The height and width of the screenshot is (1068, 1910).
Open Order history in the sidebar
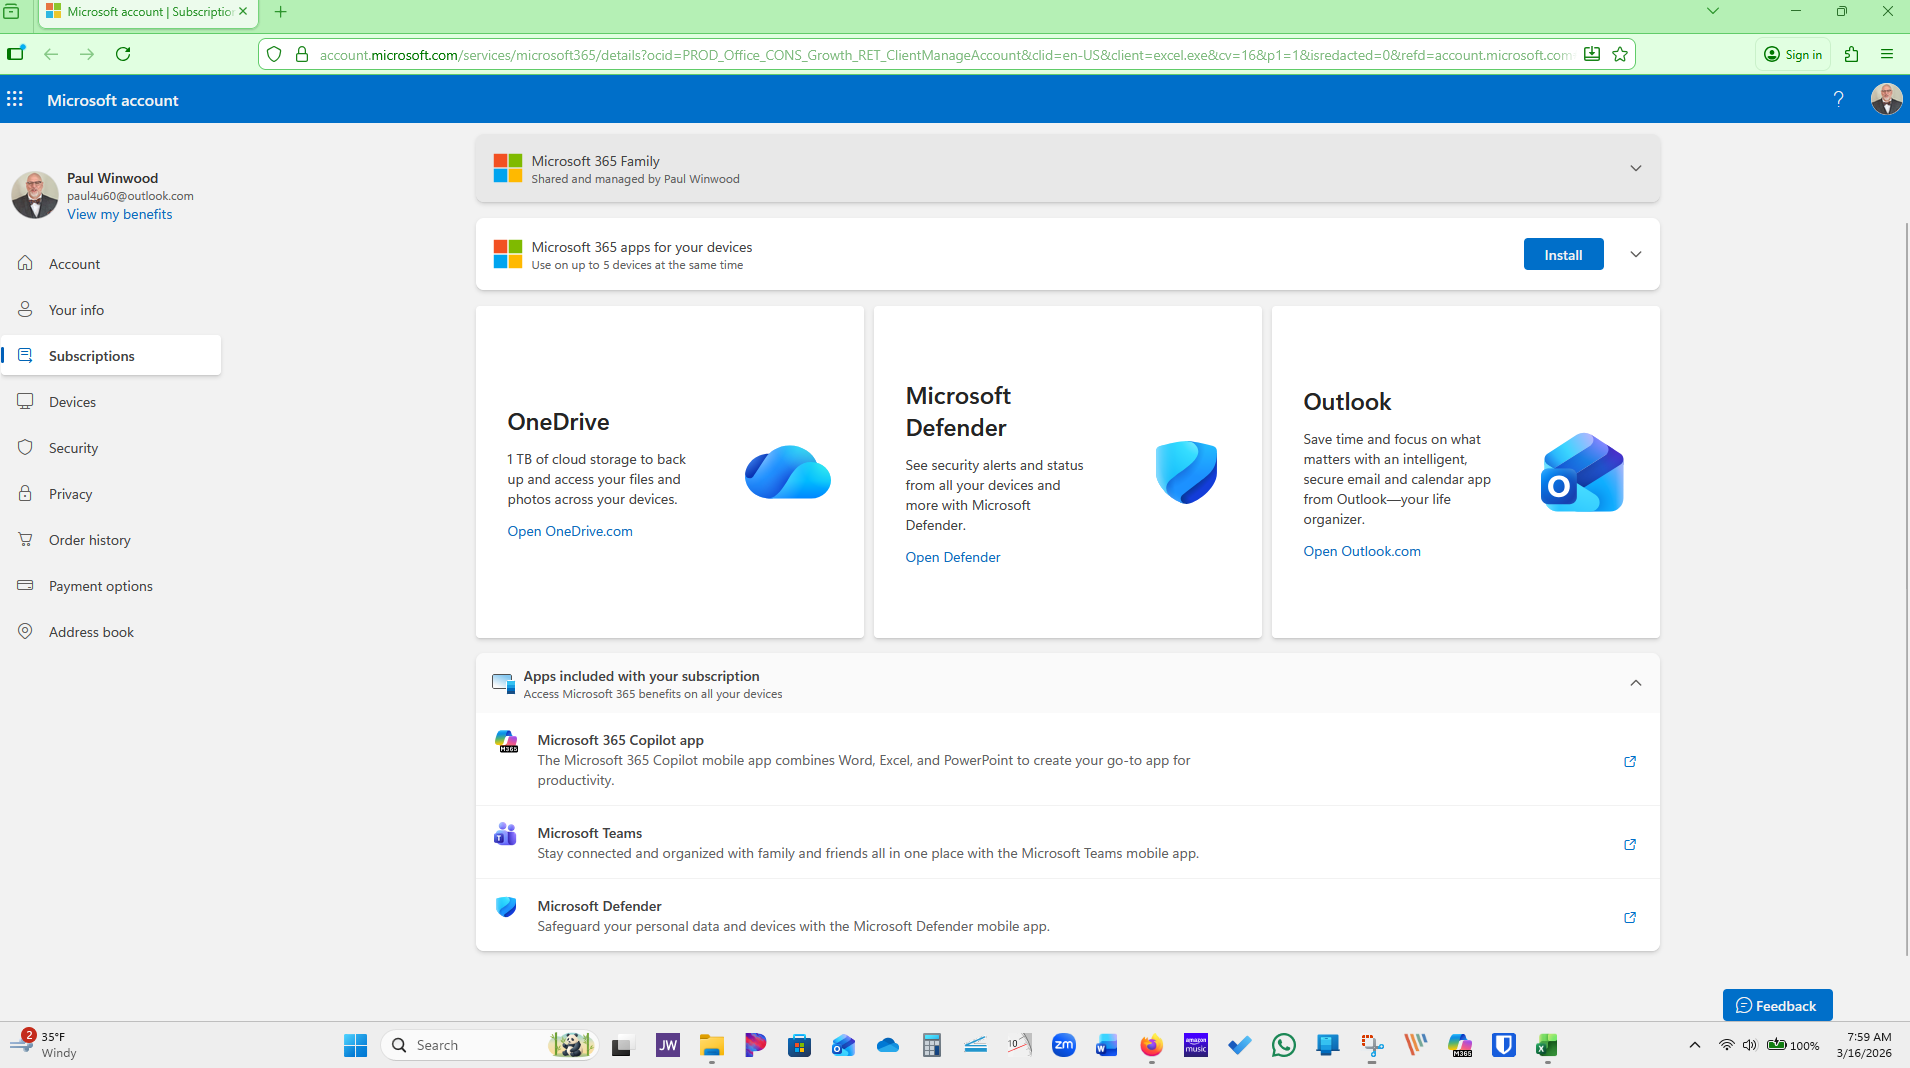pyautogui.click(x=110, y=540)
